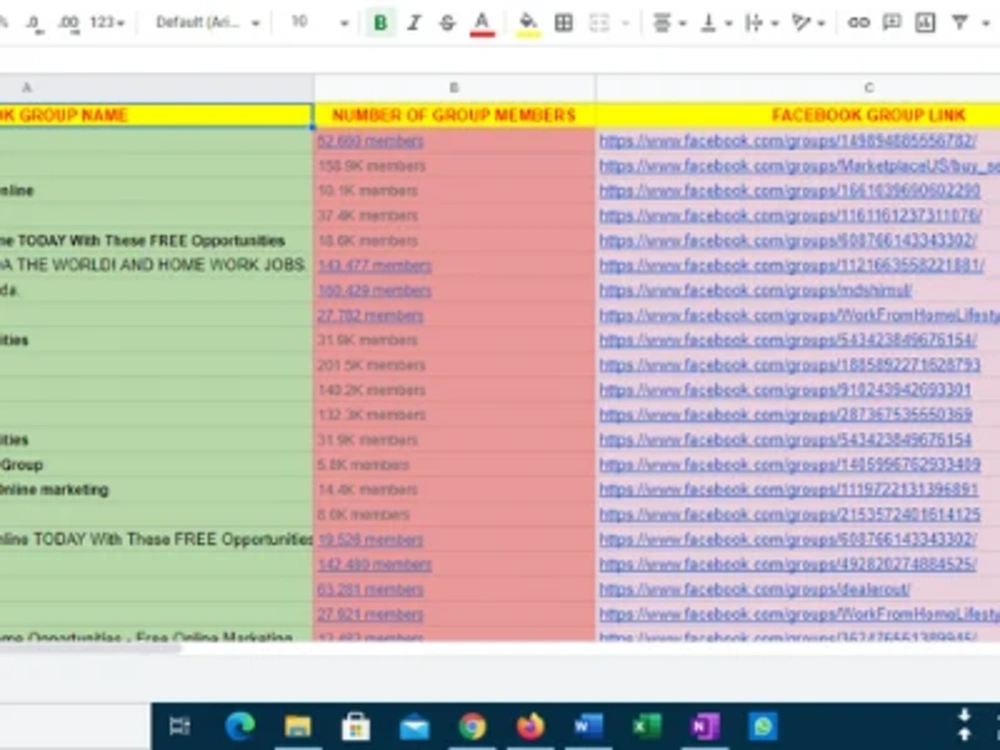
Task: Open Microsoft Store from the taskbar
Action: (356, 726)
